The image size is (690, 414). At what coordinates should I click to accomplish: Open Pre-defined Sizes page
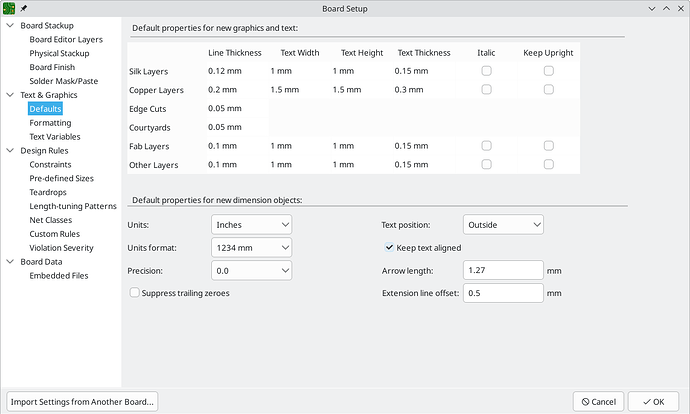(62, 178)
